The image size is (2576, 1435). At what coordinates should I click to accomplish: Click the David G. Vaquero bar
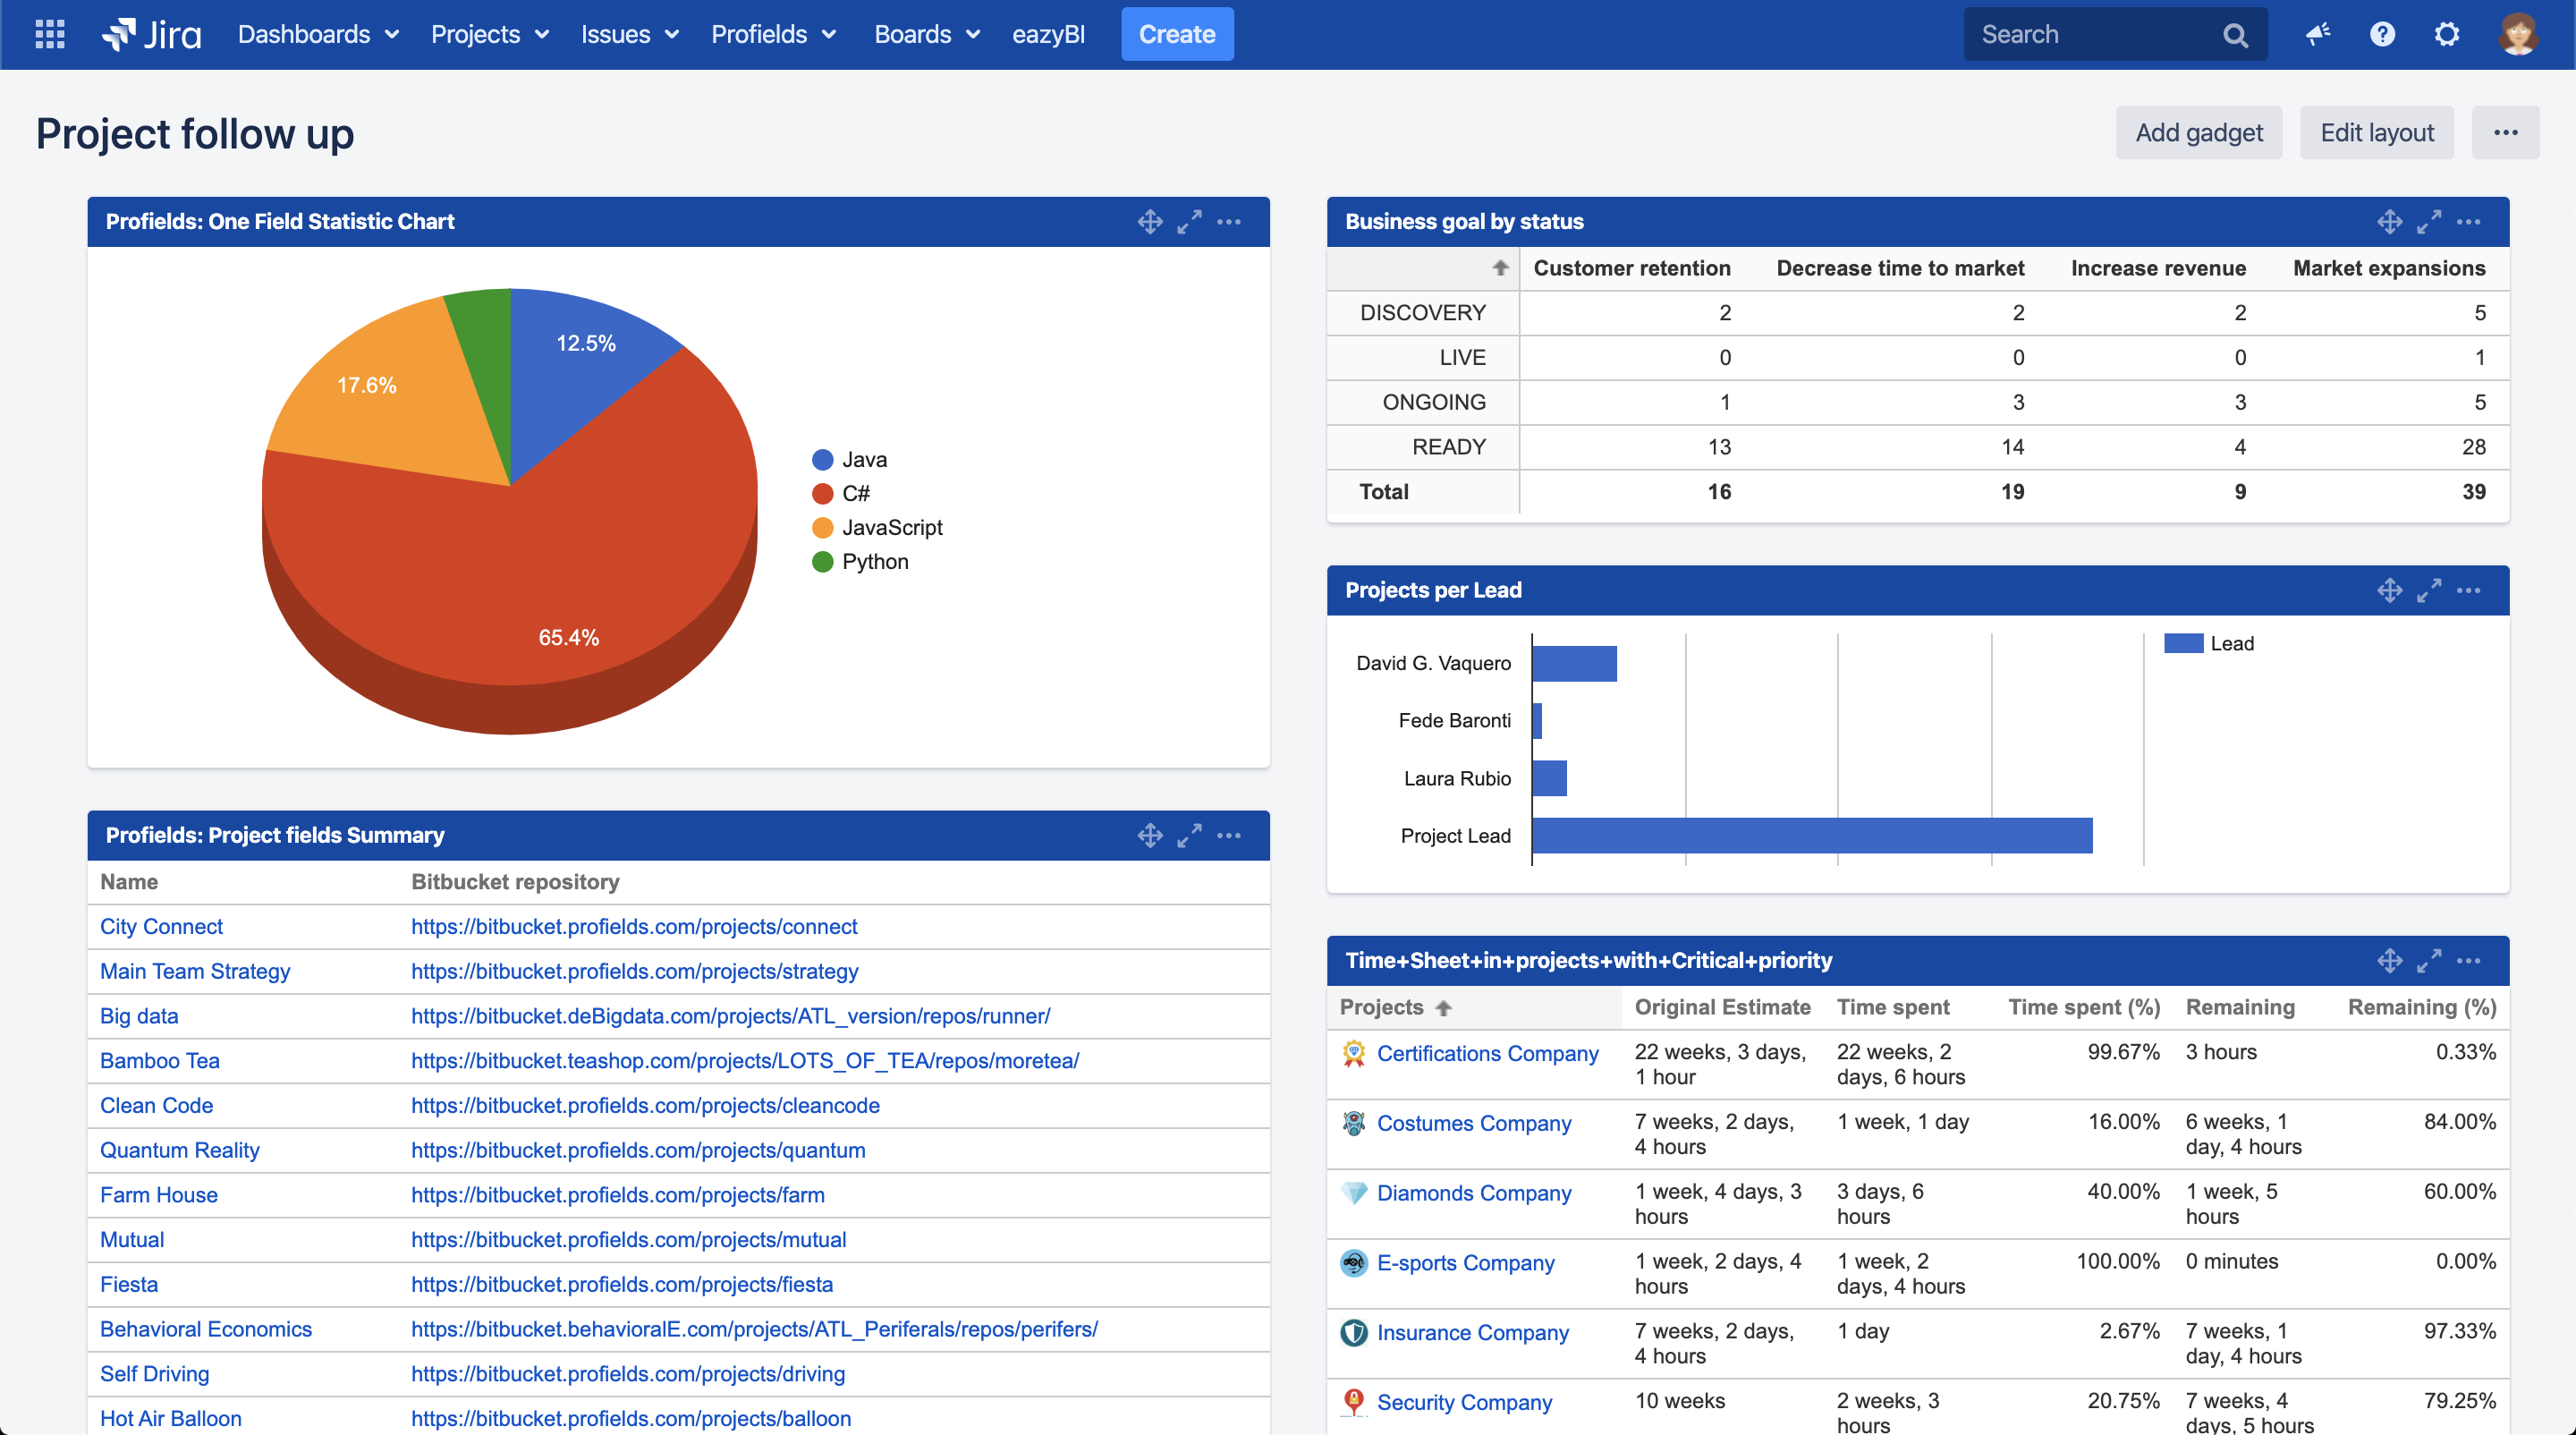[x=1574, y=663]
